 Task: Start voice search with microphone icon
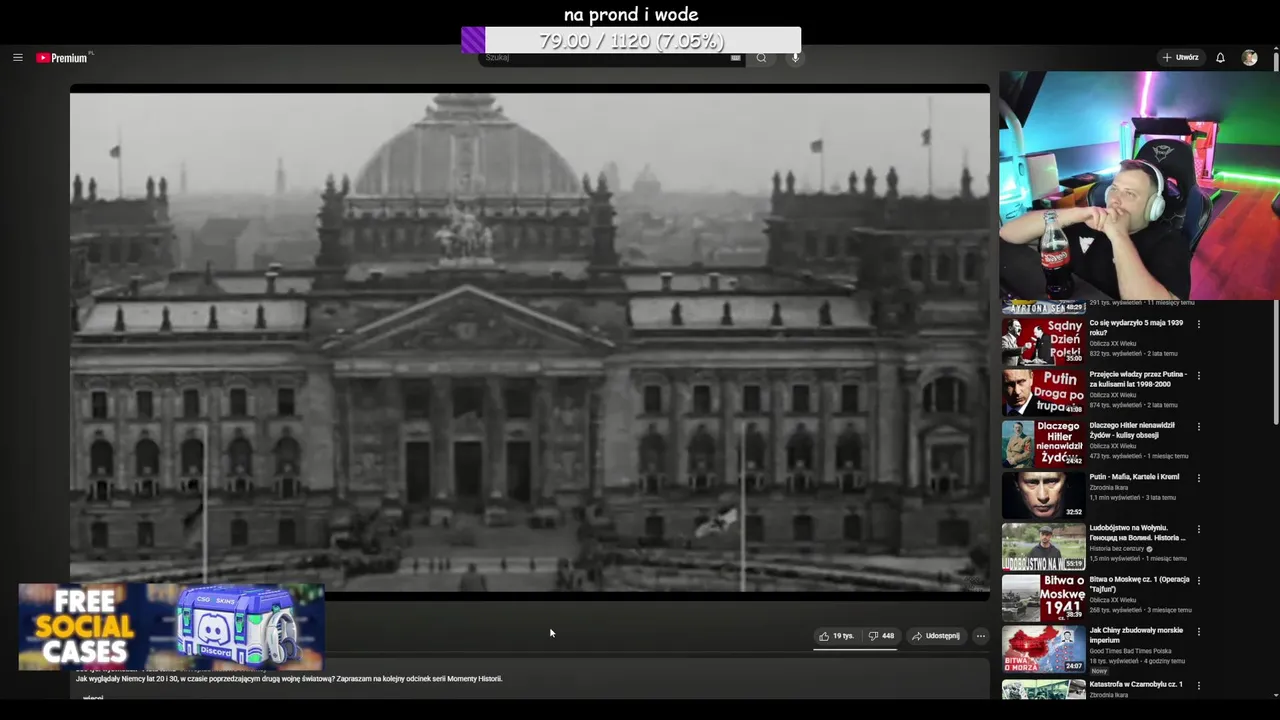point(795,58)
